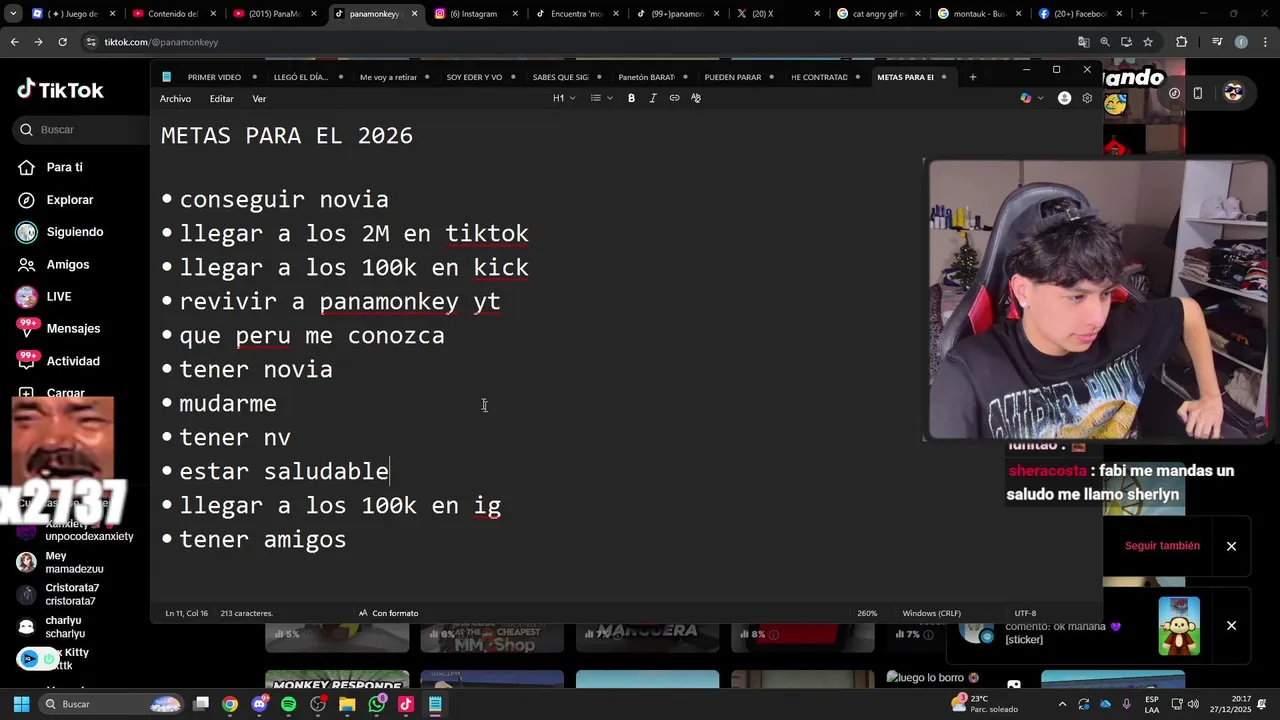This screenshot has height=720, width=1280.
Task: Switch to PUEDEN PARAR Notepad tab
Action: pos(732,77)
